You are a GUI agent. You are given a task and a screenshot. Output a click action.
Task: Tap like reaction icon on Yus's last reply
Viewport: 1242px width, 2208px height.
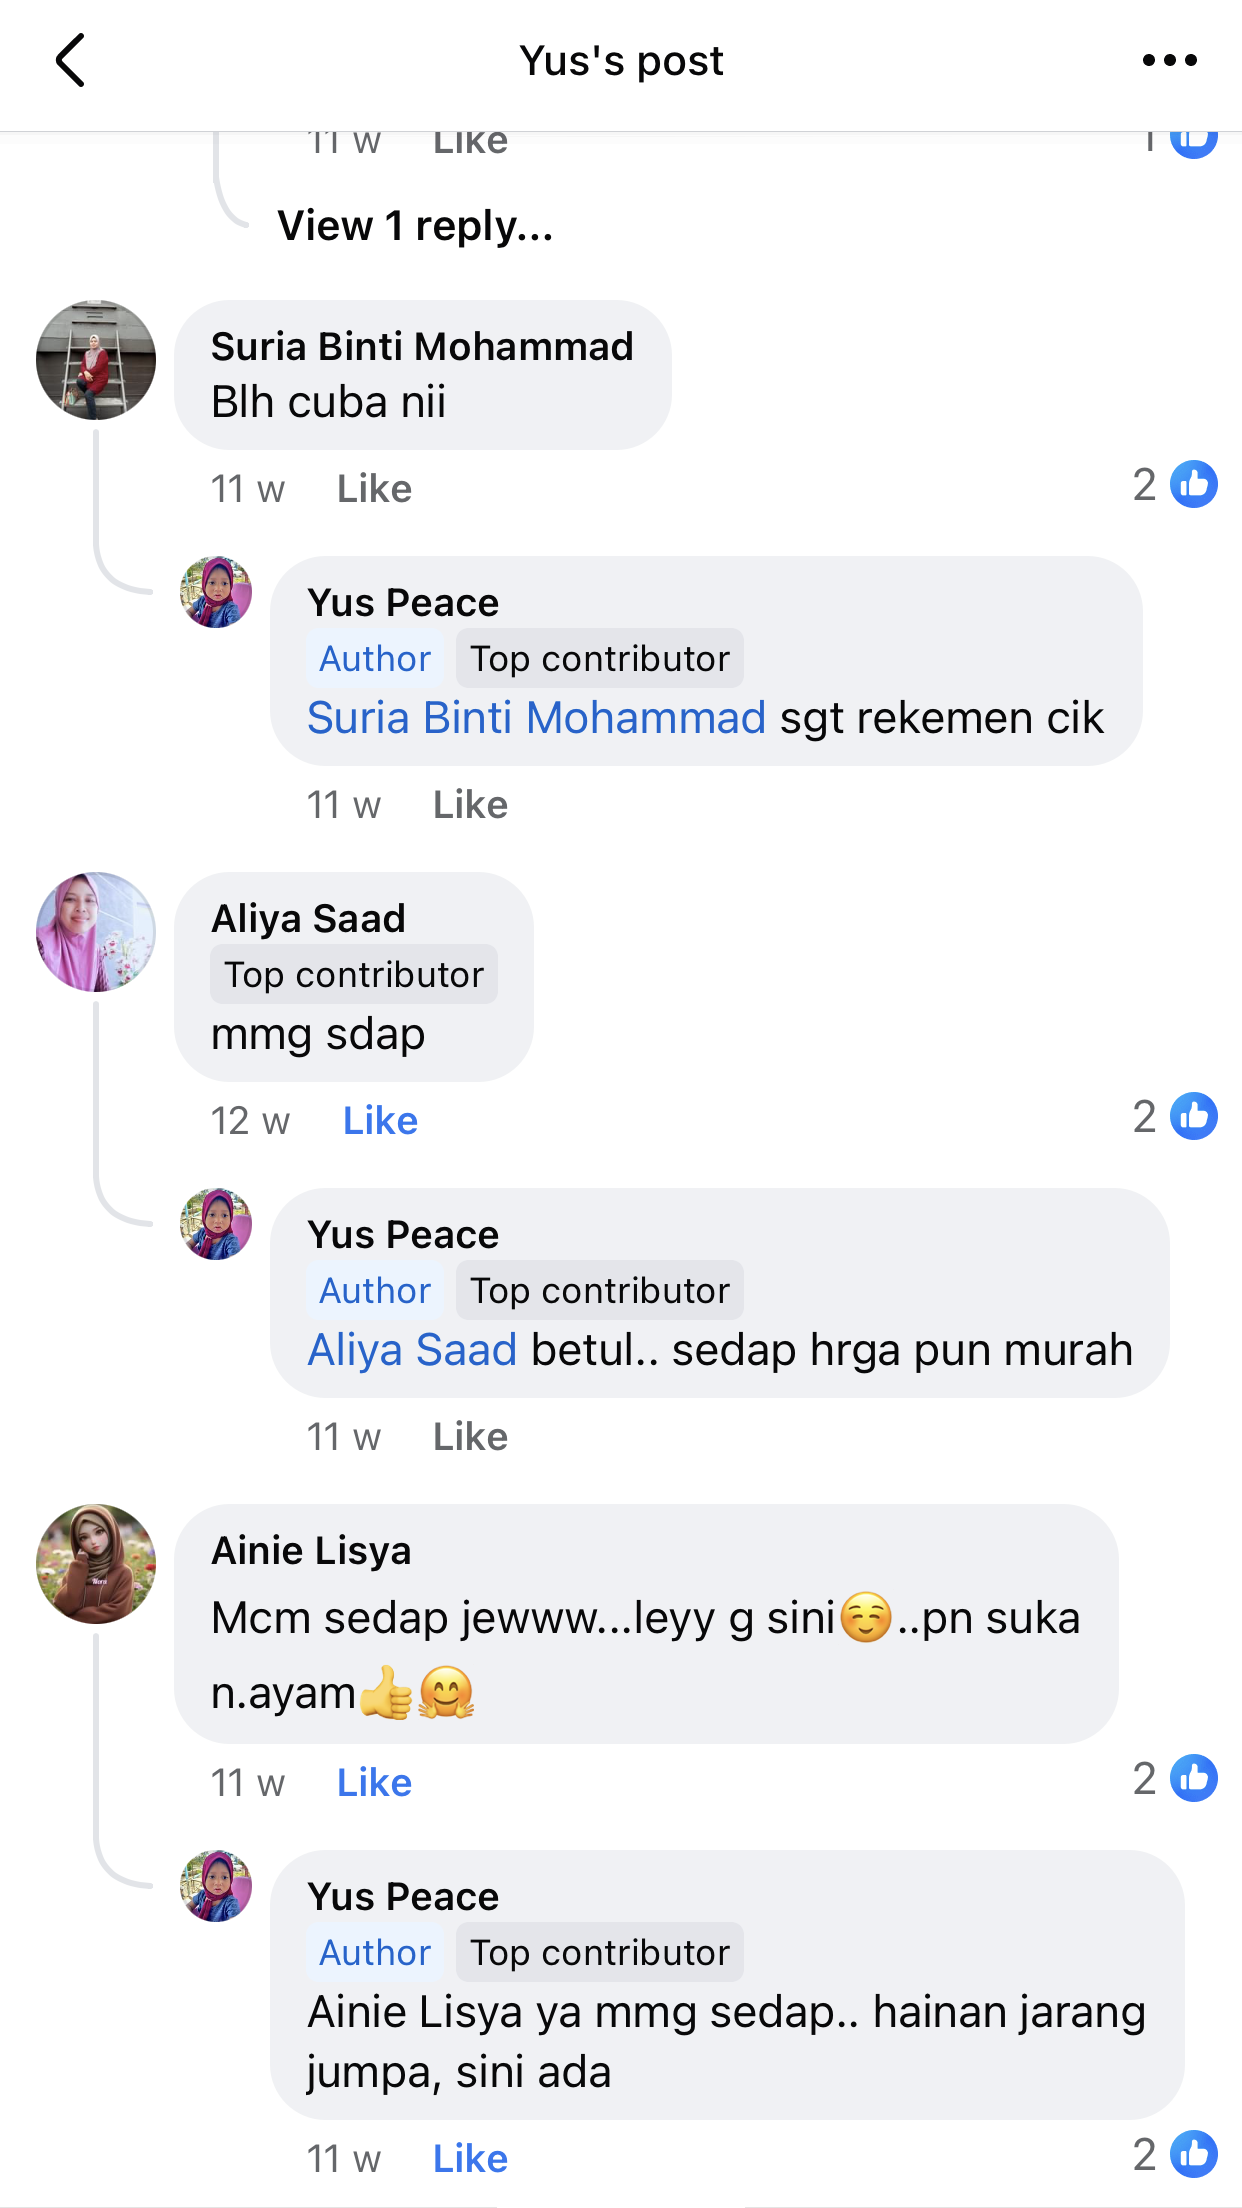click(x=1194, y=2155)
